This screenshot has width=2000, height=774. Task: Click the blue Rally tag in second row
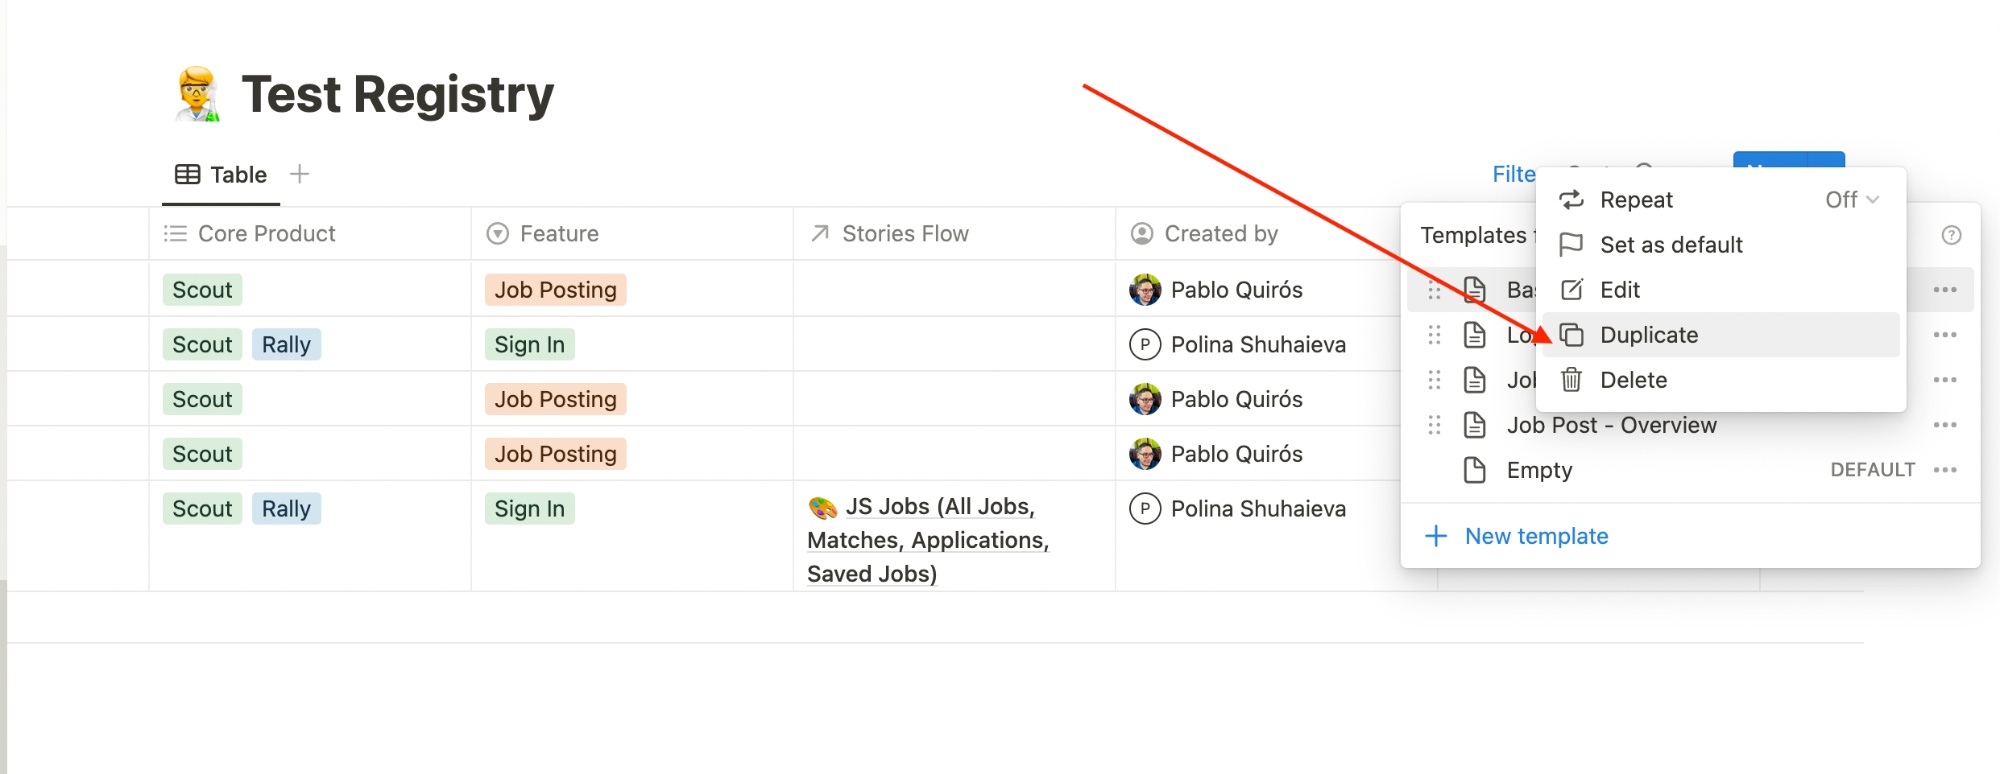click(286, 345)
